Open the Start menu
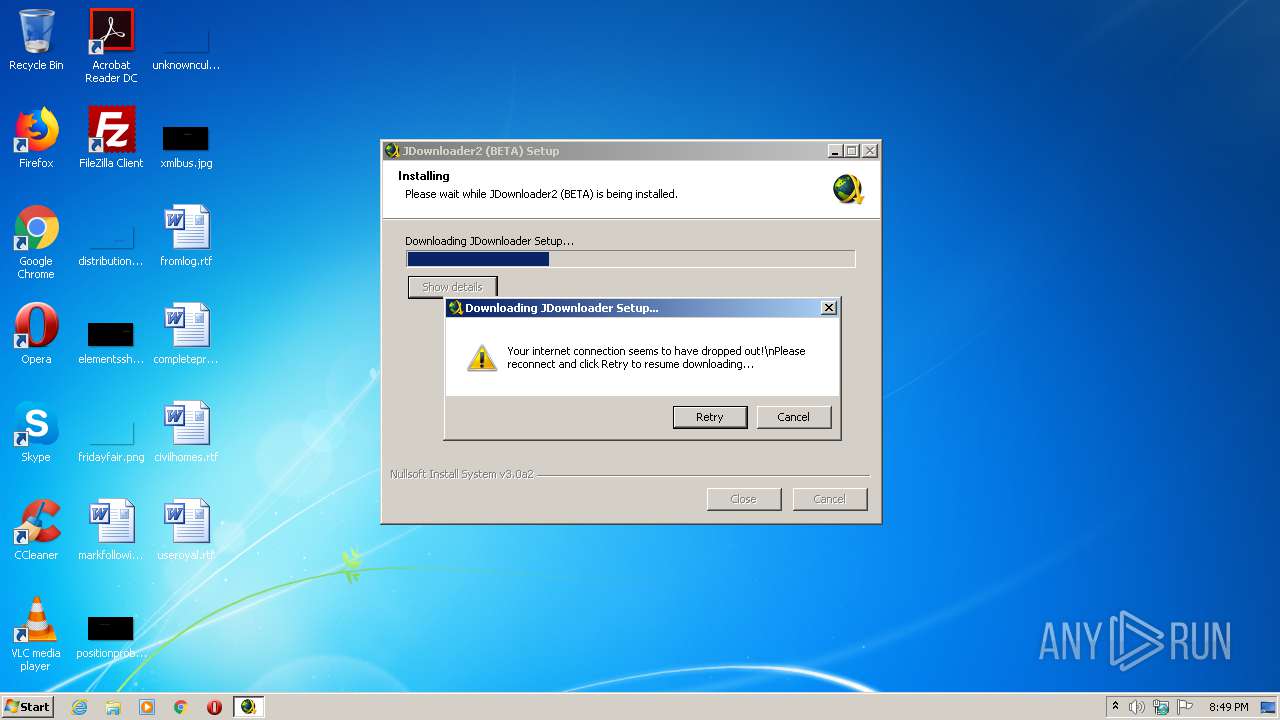The height and width of the screenshot is (720, 1280). pyautogui.click(x=28, y=707)
